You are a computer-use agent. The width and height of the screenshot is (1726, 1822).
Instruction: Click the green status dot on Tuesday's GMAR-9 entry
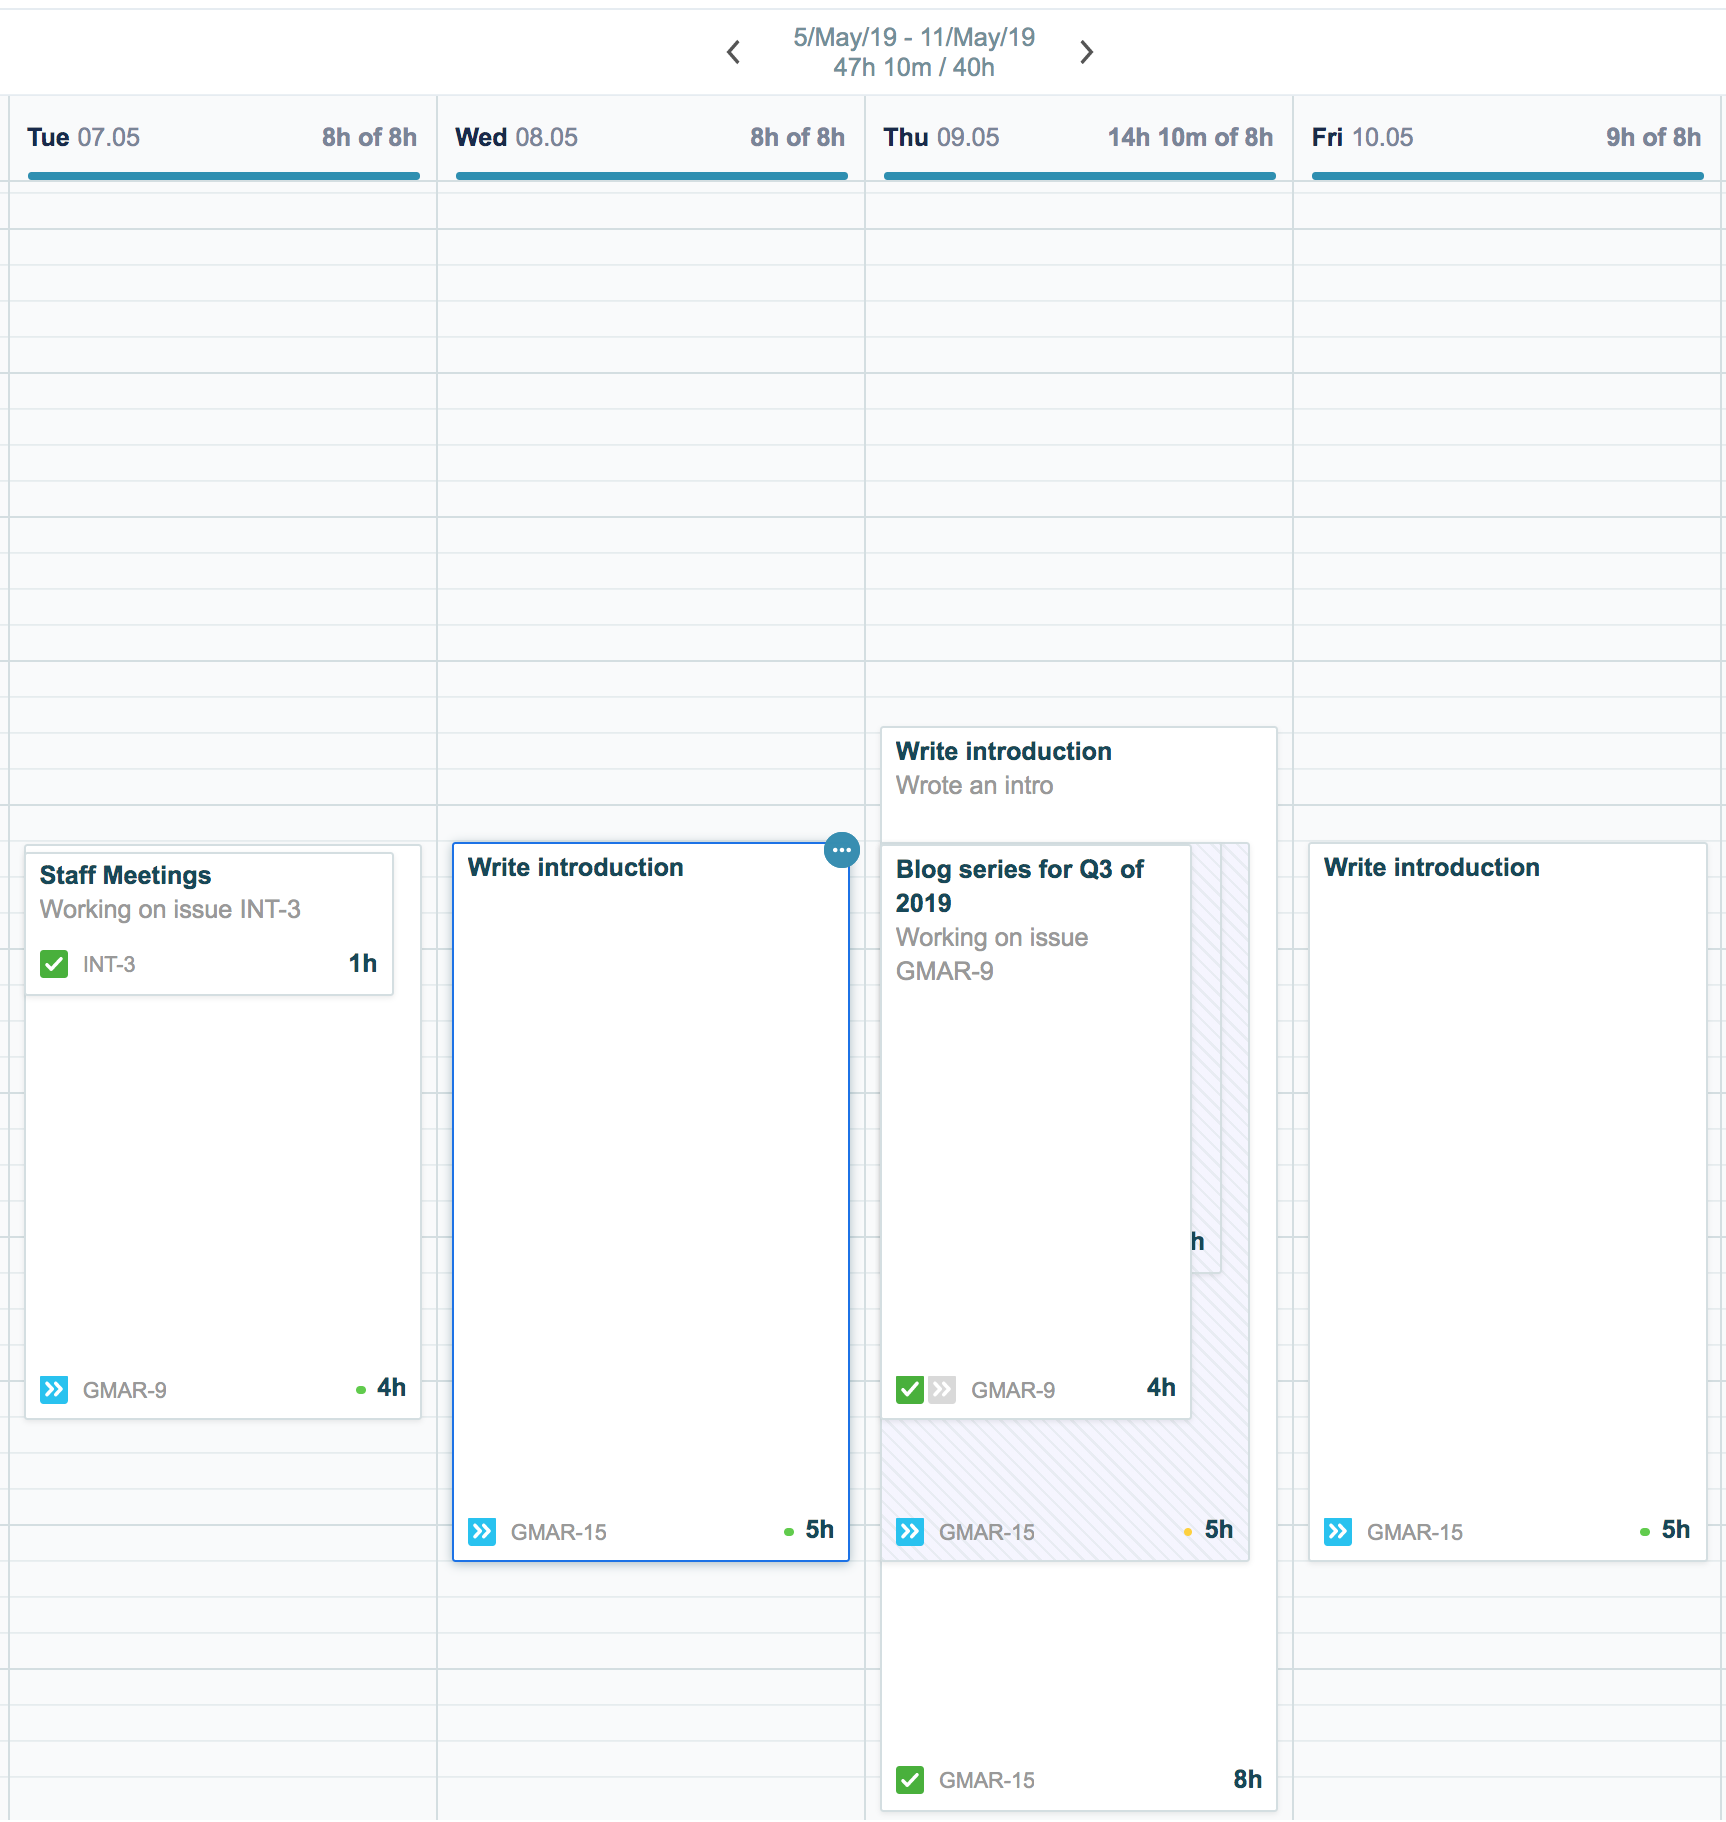click(360, 1389)
